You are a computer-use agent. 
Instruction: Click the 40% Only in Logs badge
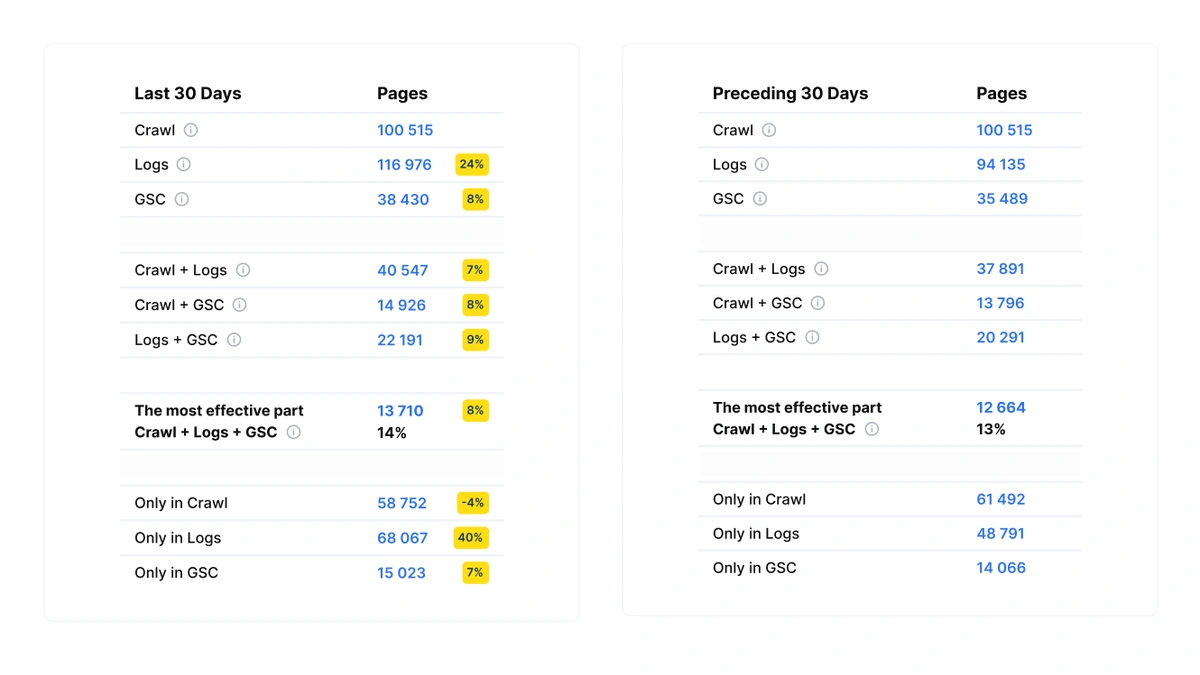tap(471, 538)
